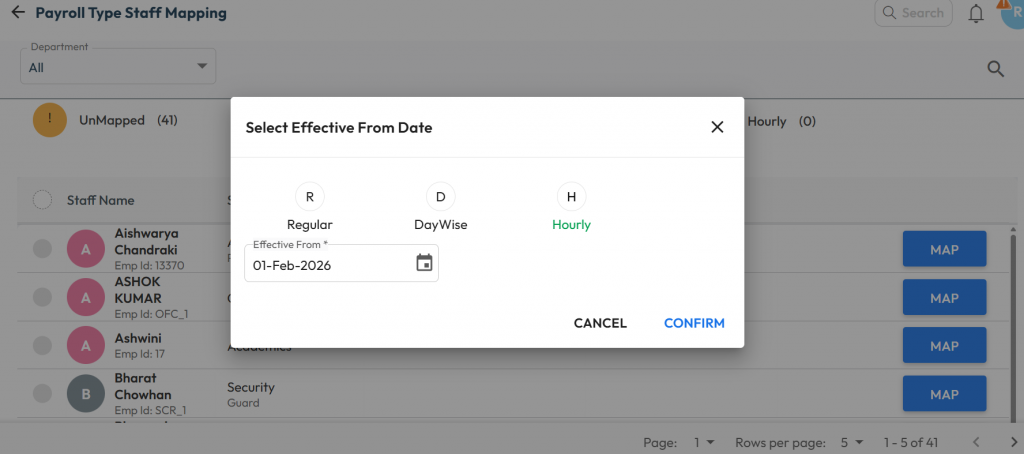The image size is (1024, 454).
Task: Open the notifications bell icon
Action: [976, 14]
